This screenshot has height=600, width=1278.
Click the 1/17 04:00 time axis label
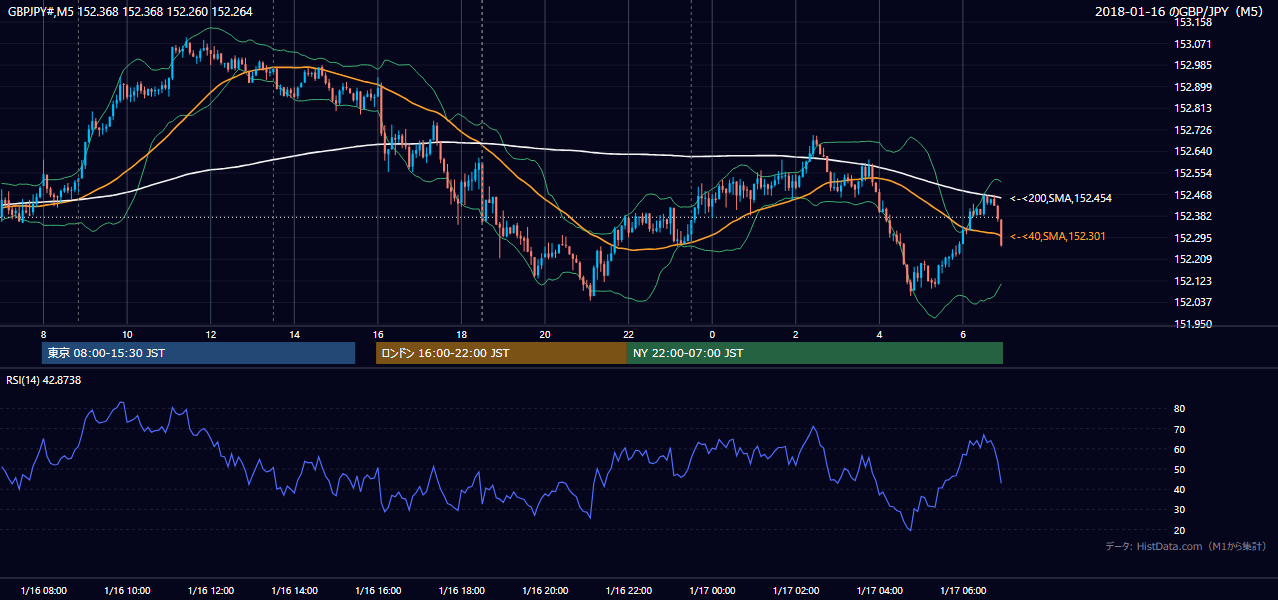pyautogui.click(x=880, y=591)
